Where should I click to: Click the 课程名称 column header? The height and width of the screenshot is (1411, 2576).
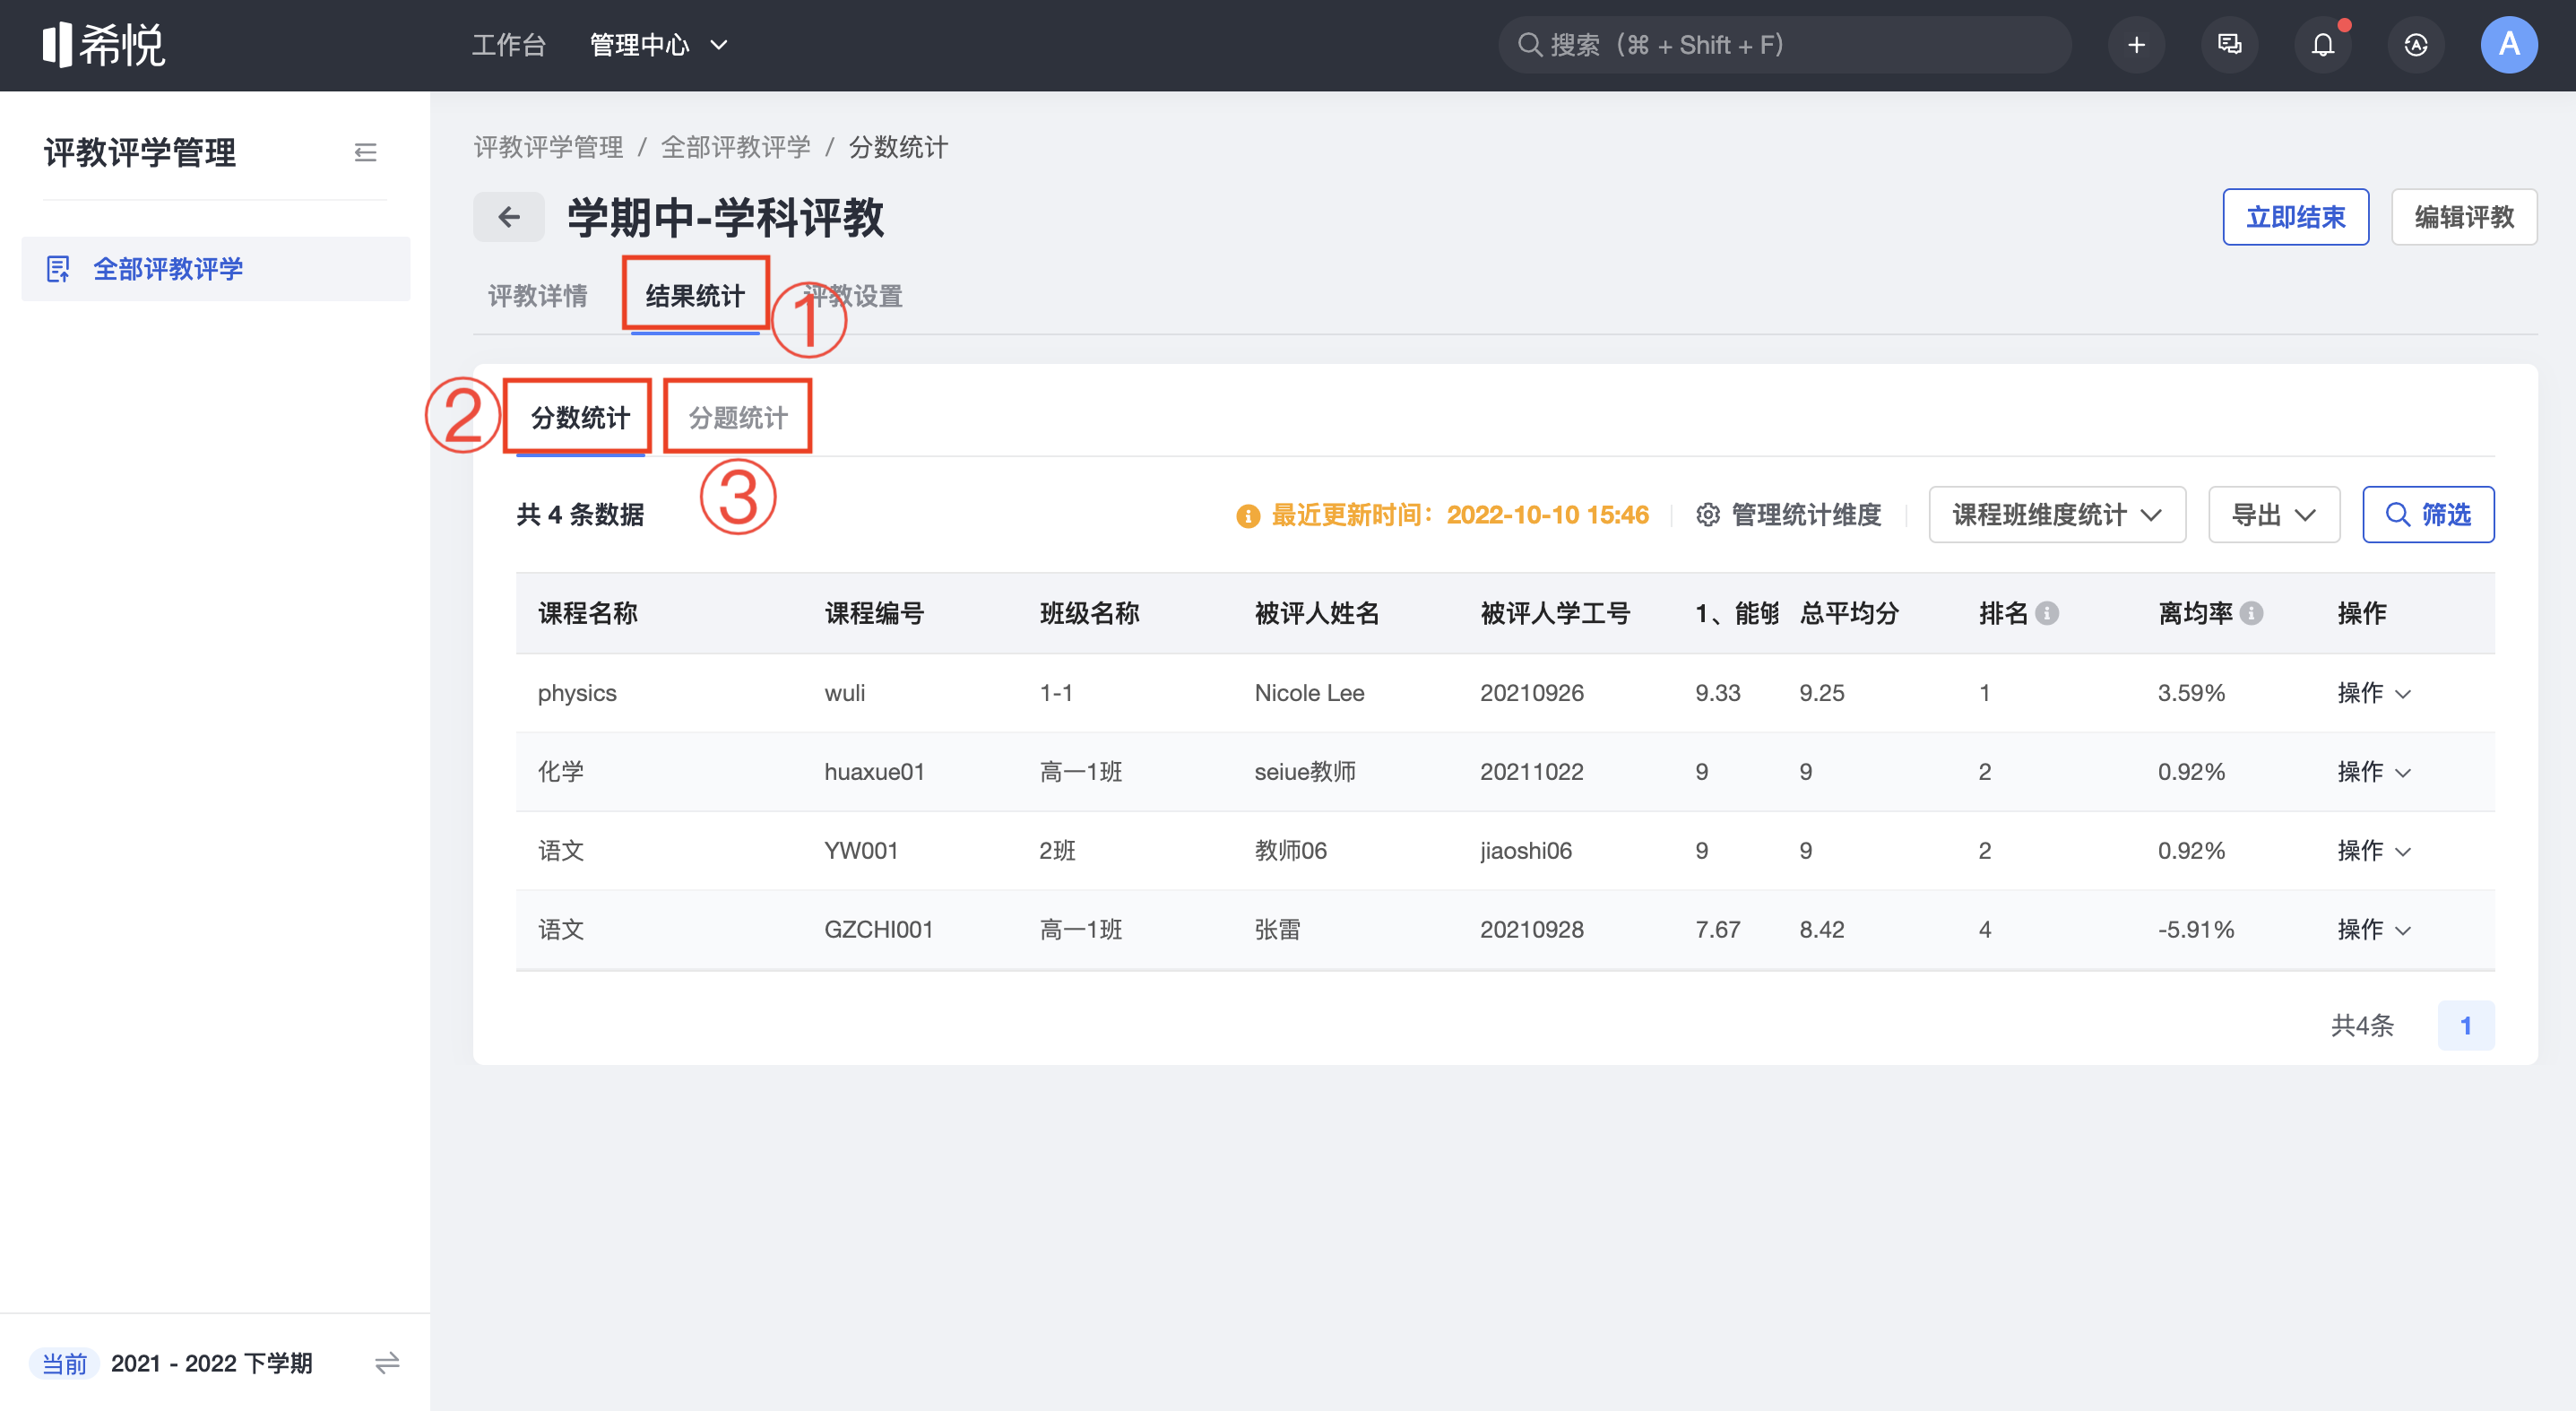point(588,614)
